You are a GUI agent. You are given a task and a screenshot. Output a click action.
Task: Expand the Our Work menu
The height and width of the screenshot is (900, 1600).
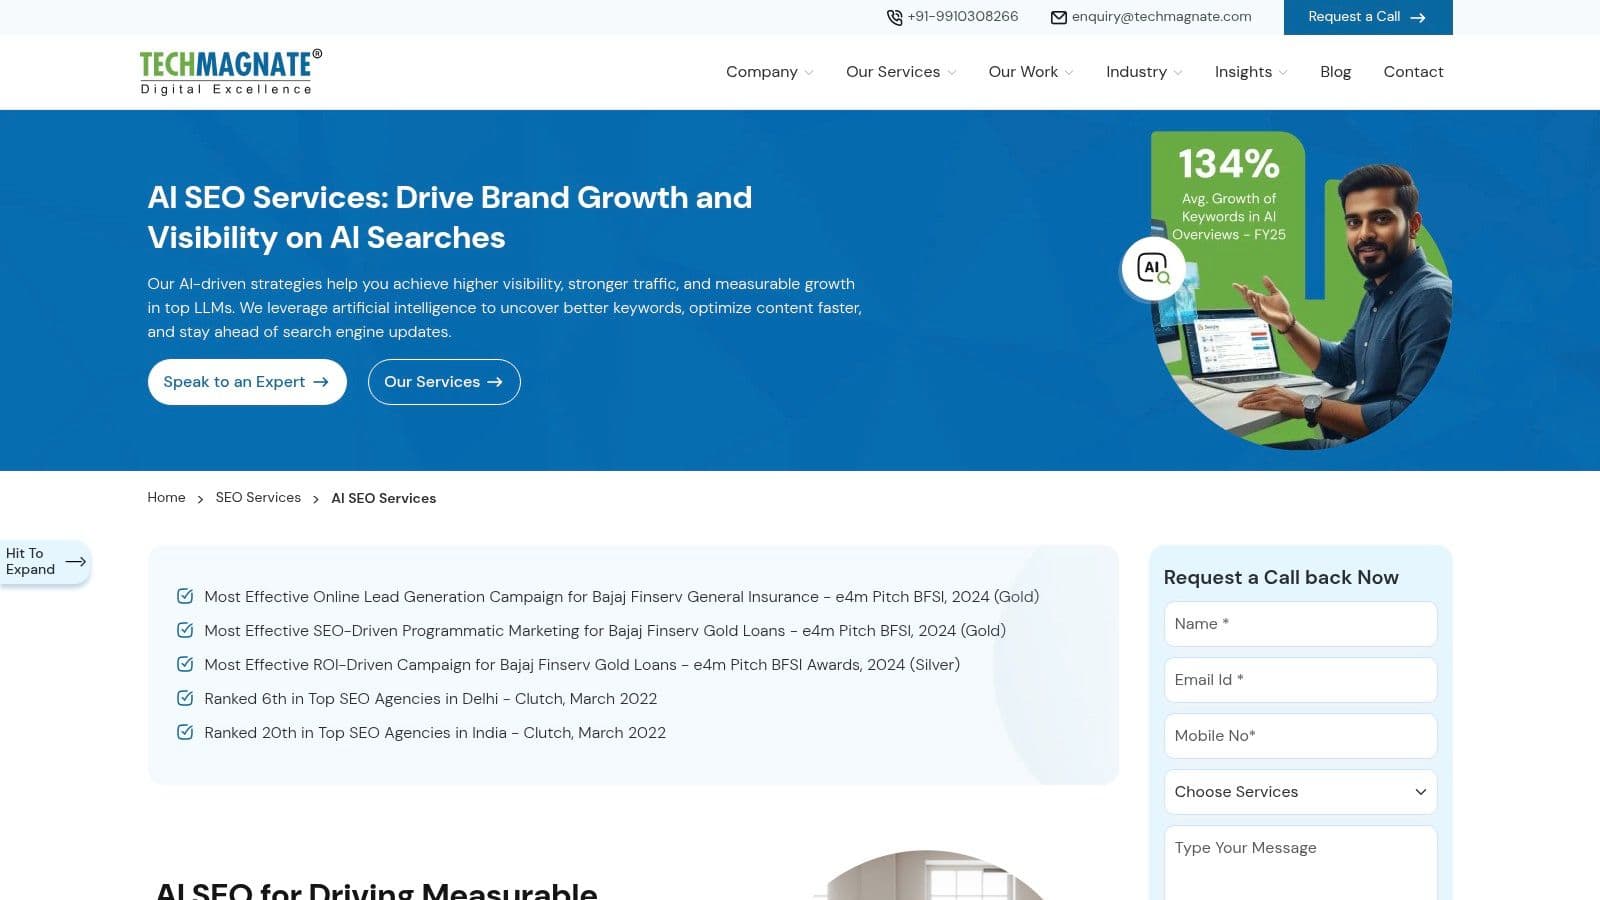pos(1031,72)
